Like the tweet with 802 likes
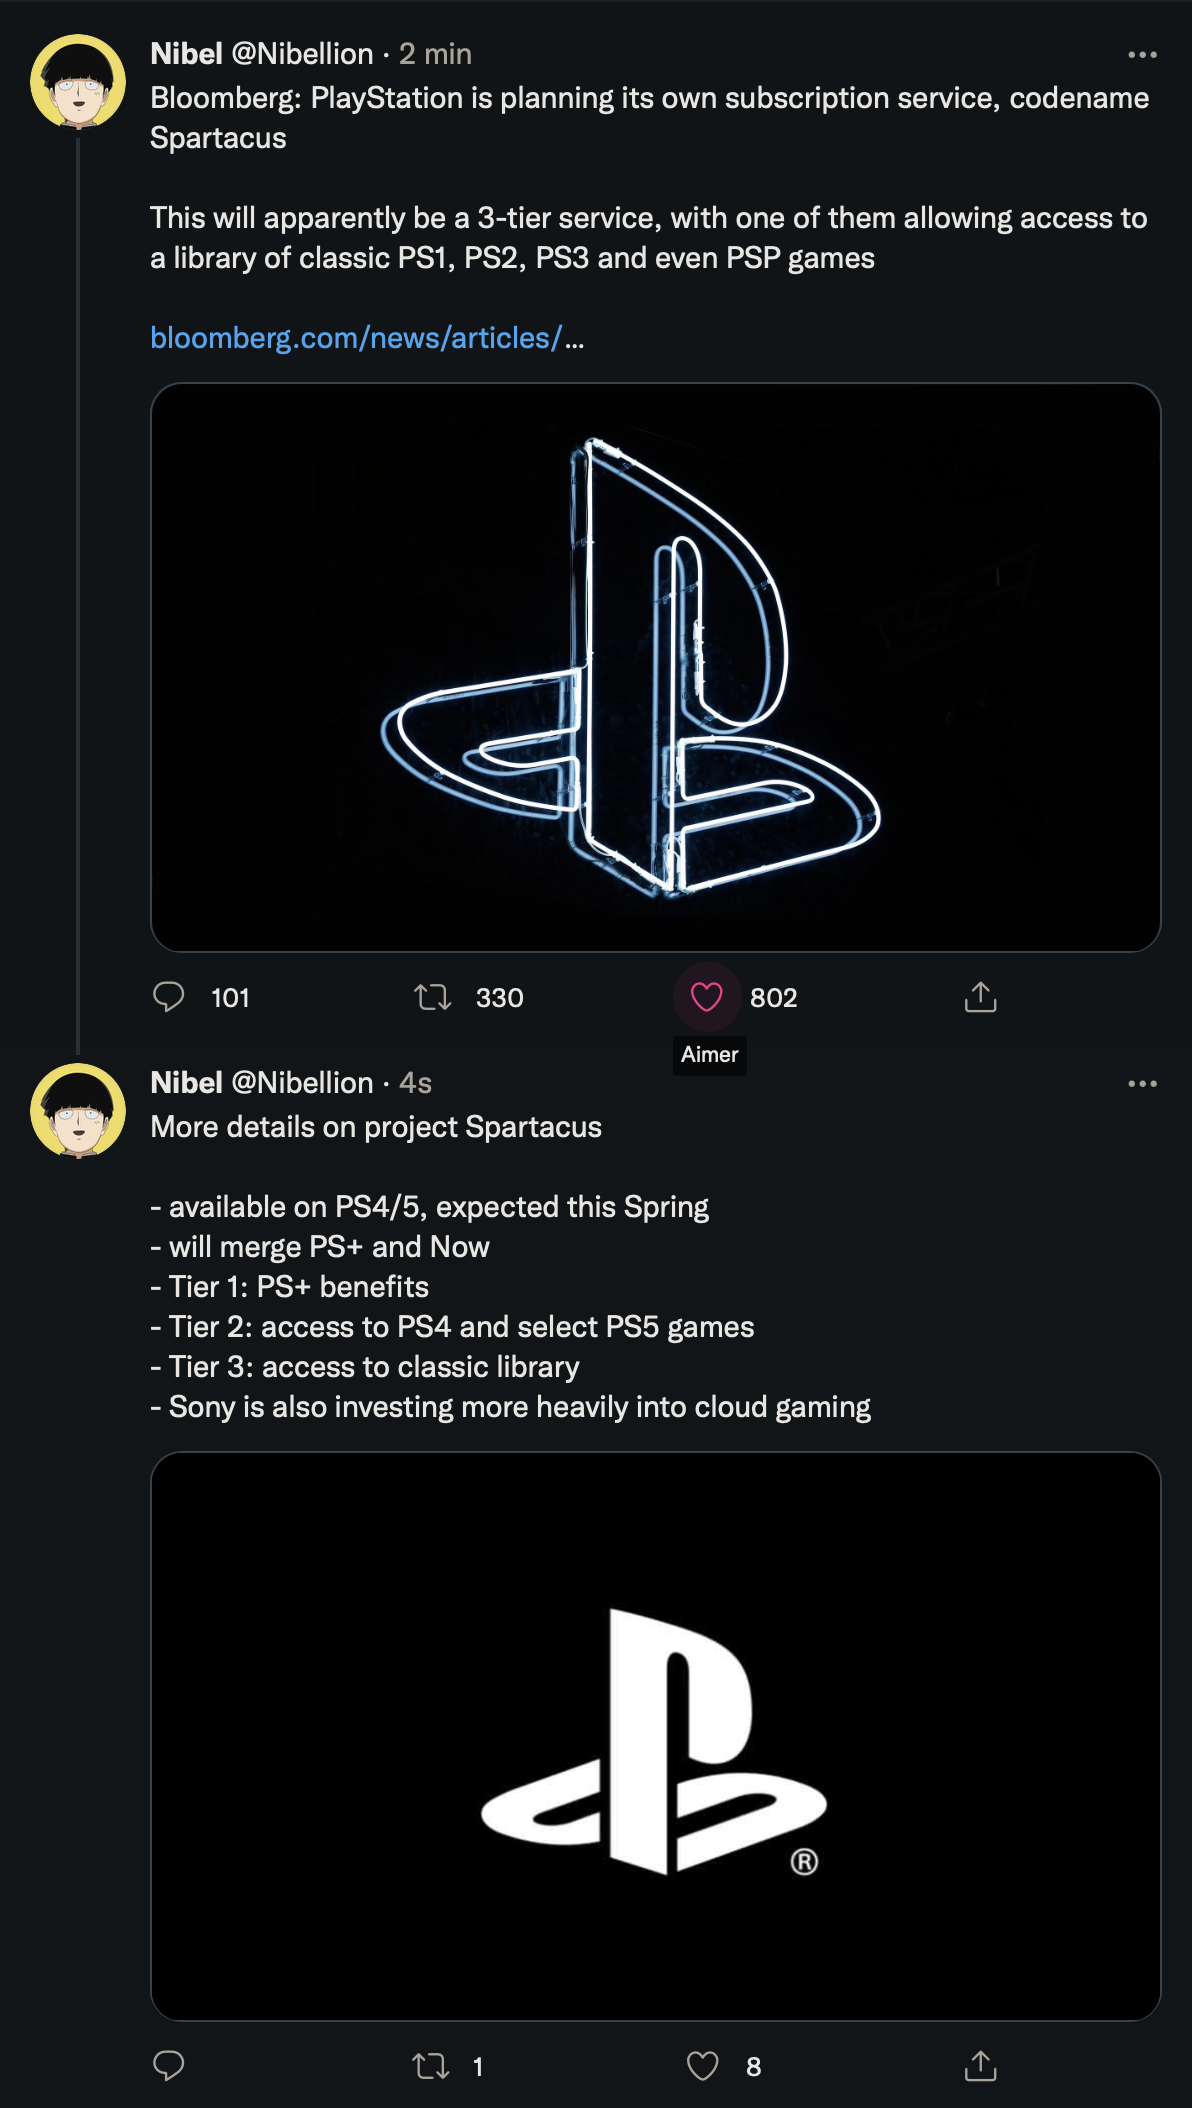This screenshot has height=2108, width=1192. tap(706, 997)
